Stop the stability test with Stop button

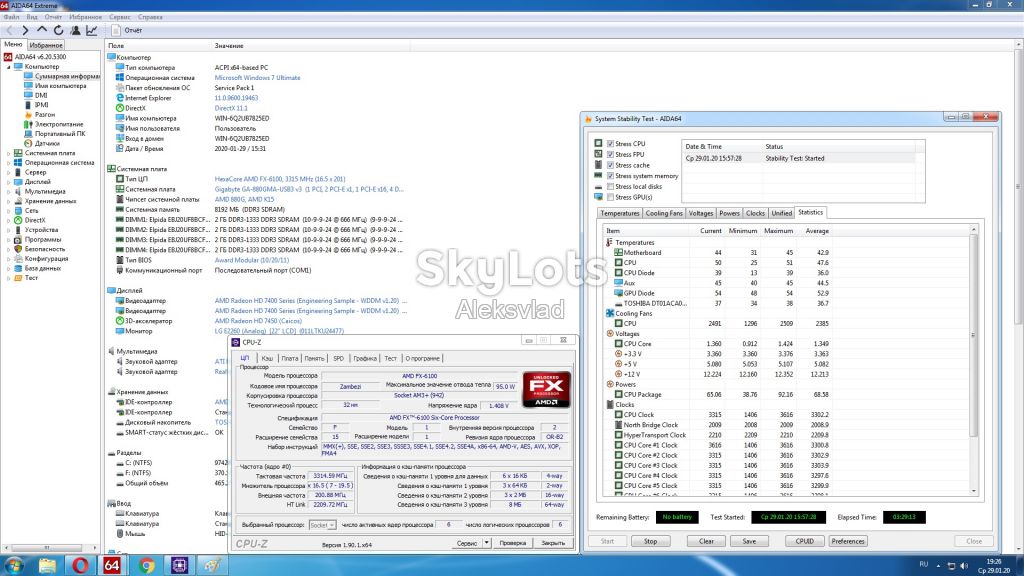click(x=650, y=541)
